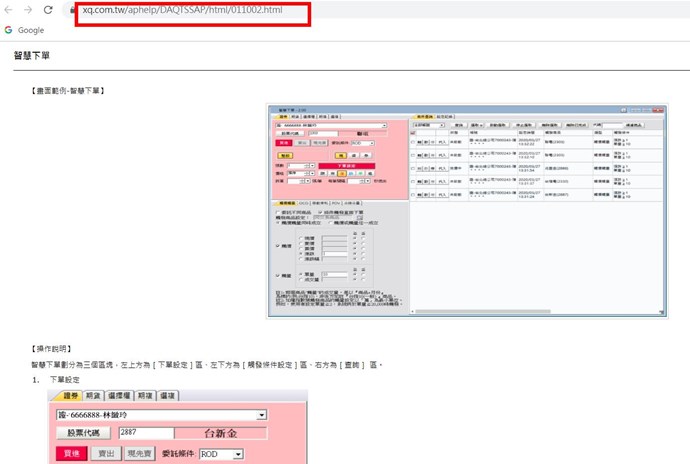Select the 選擇權 tab in order settings

[x=119, y=395]
